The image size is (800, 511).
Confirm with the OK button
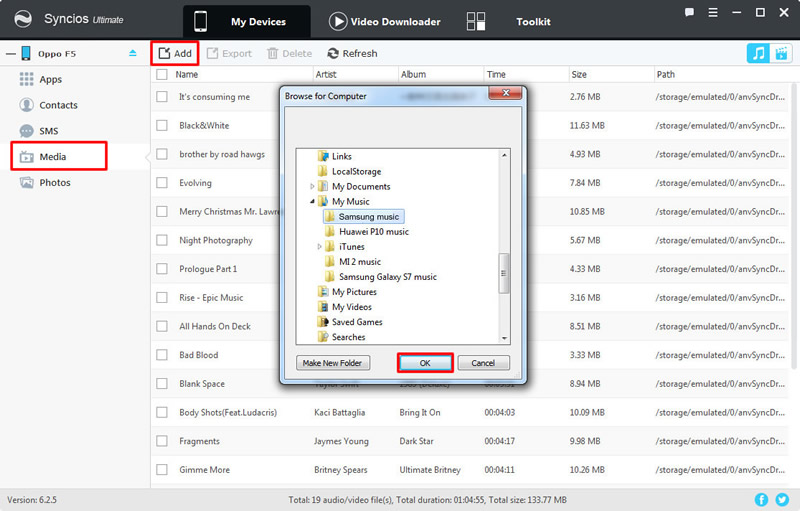(x=425, y=363)
